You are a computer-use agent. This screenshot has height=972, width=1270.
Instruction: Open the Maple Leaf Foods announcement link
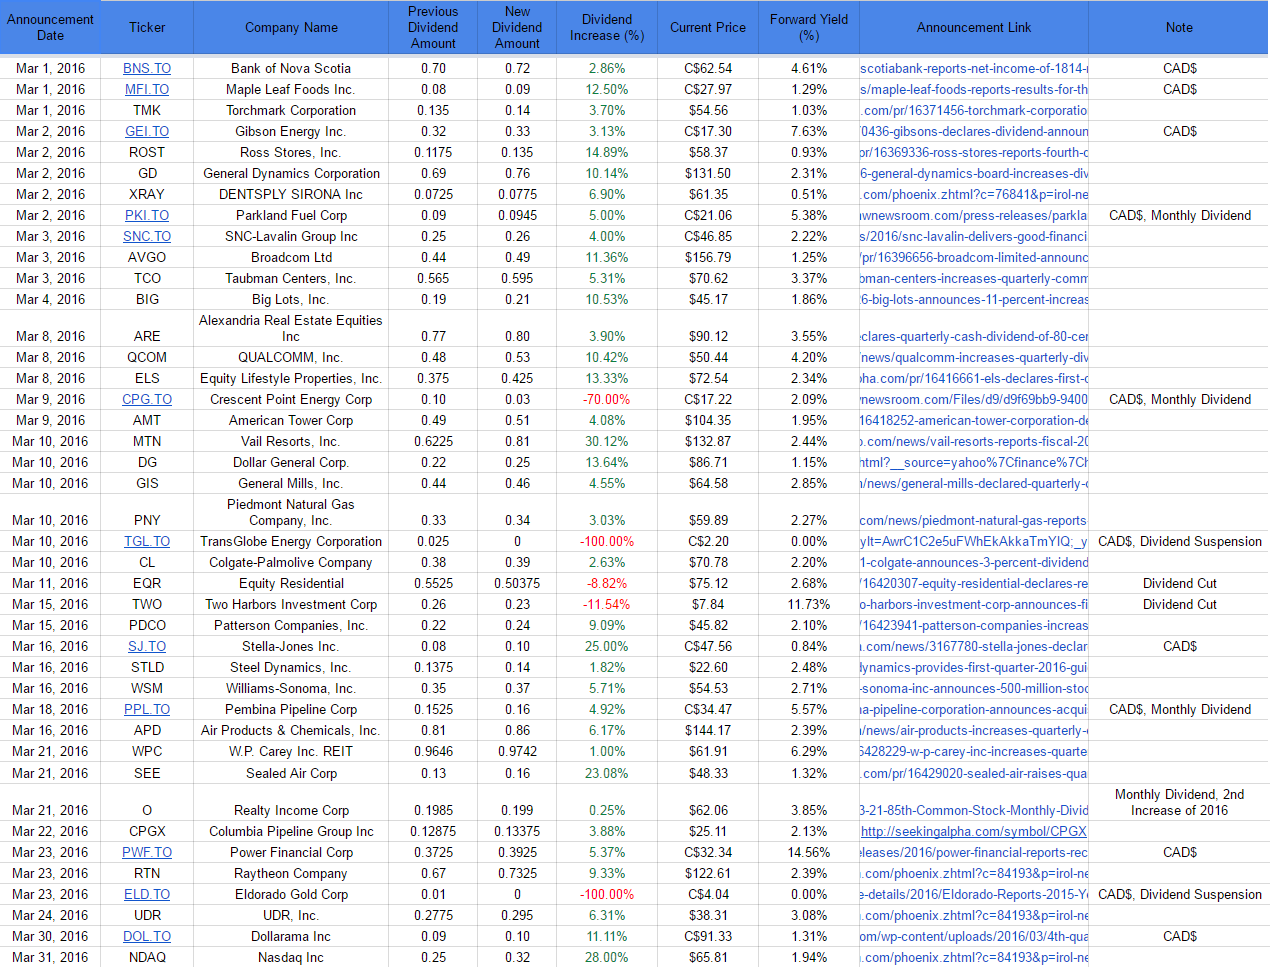(x=974, y=89)
